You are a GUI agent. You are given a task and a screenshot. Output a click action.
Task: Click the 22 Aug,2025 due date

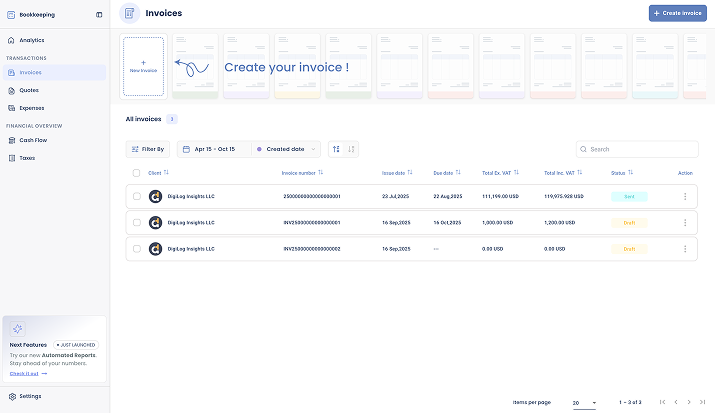click(x=448, y=196)
